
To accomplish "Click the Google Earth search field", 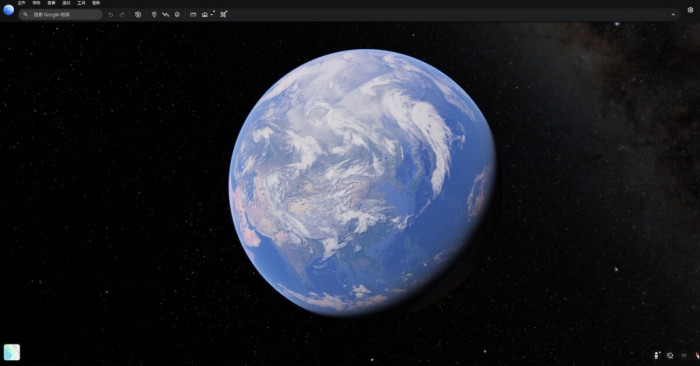I will (x=60, y=14).
